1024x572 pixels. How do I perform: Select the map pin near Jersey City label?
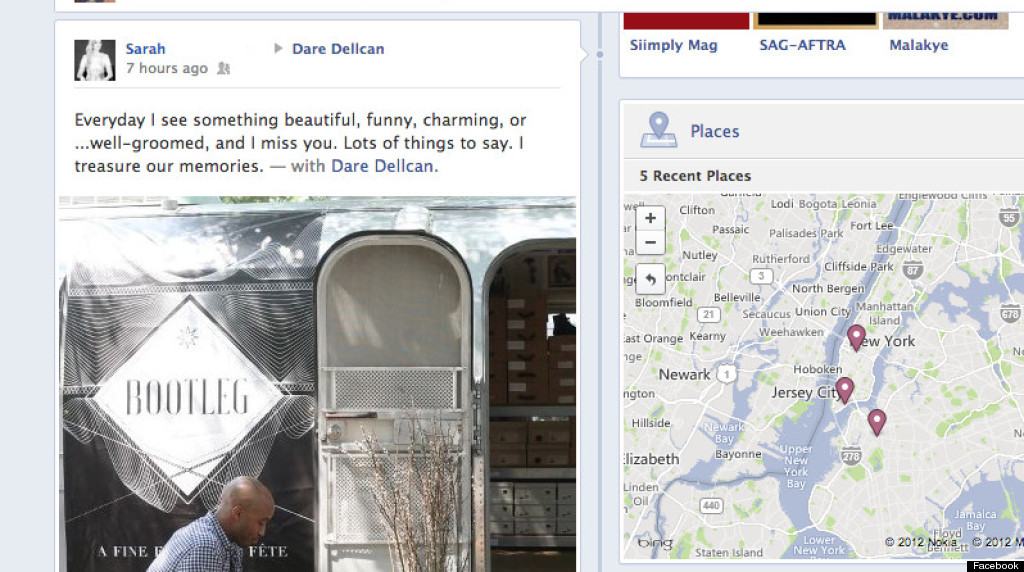pos(844,390)
